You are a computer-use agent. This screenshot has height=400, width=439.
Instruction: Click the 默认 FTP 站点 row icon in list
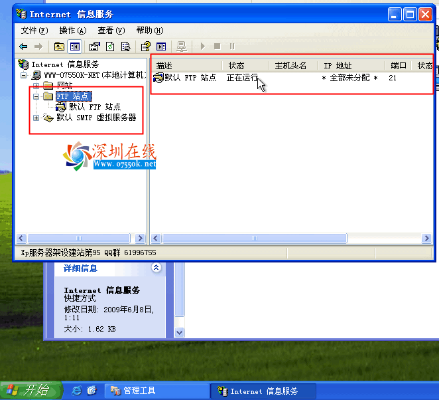click(x=158, y=78)
